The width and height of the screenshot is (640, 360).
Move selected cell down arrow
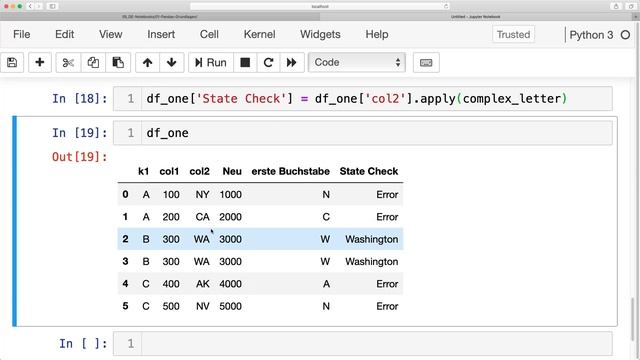(x=171, y=62)
